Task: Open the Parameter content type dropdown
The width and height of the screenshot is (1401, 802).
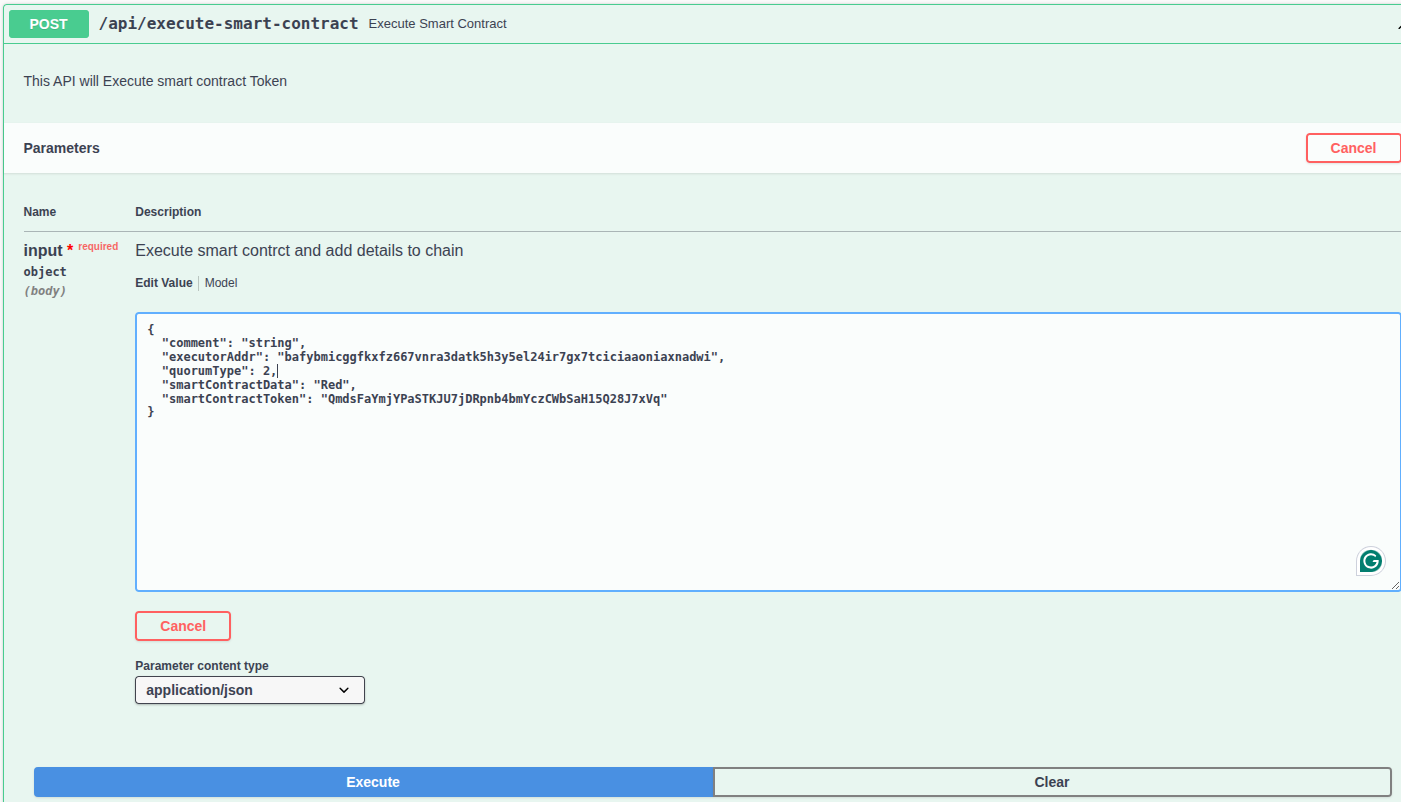Action: tap(250, 690)
